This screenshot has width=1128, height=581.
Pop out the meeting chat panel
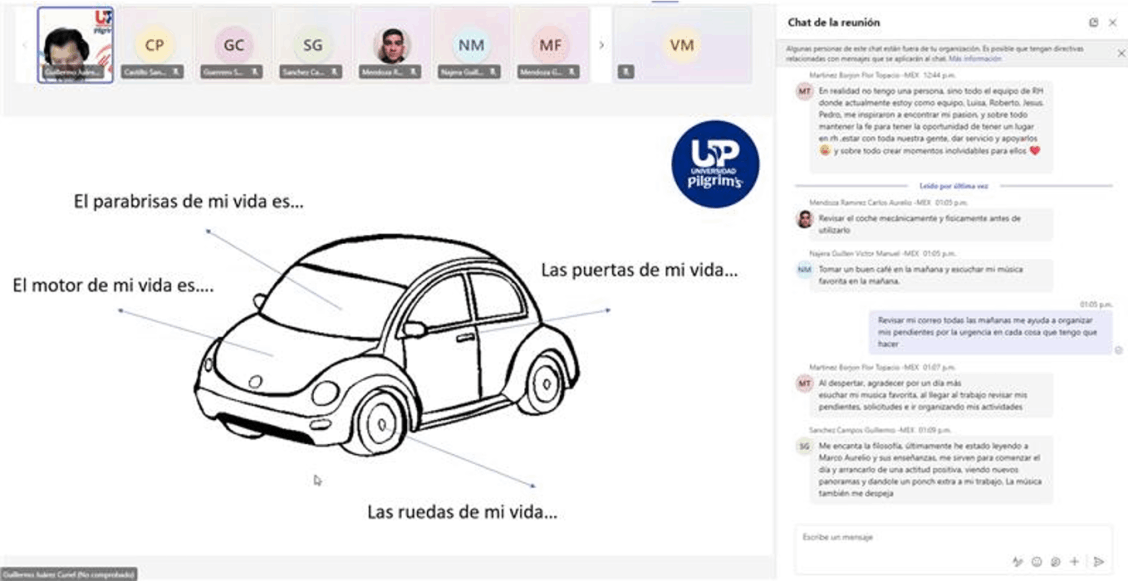1093,22
